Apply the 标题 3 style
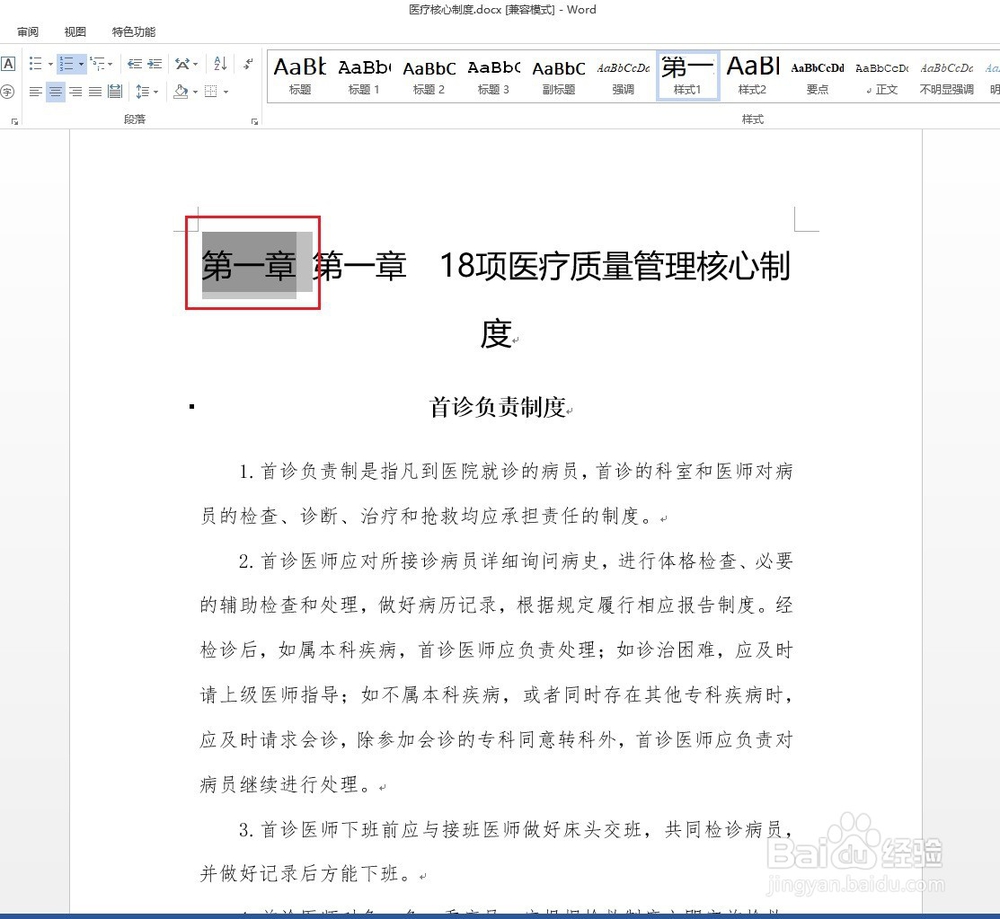This screenshot has width=1000, height=919. 494,76
